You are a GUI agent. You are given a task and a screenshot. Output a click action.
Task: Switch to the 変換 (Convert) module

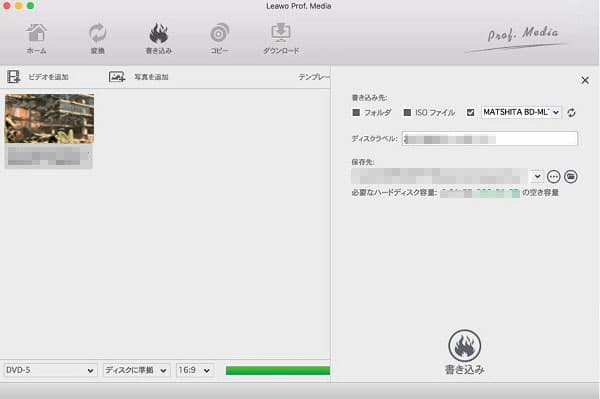tap(98, 39)
